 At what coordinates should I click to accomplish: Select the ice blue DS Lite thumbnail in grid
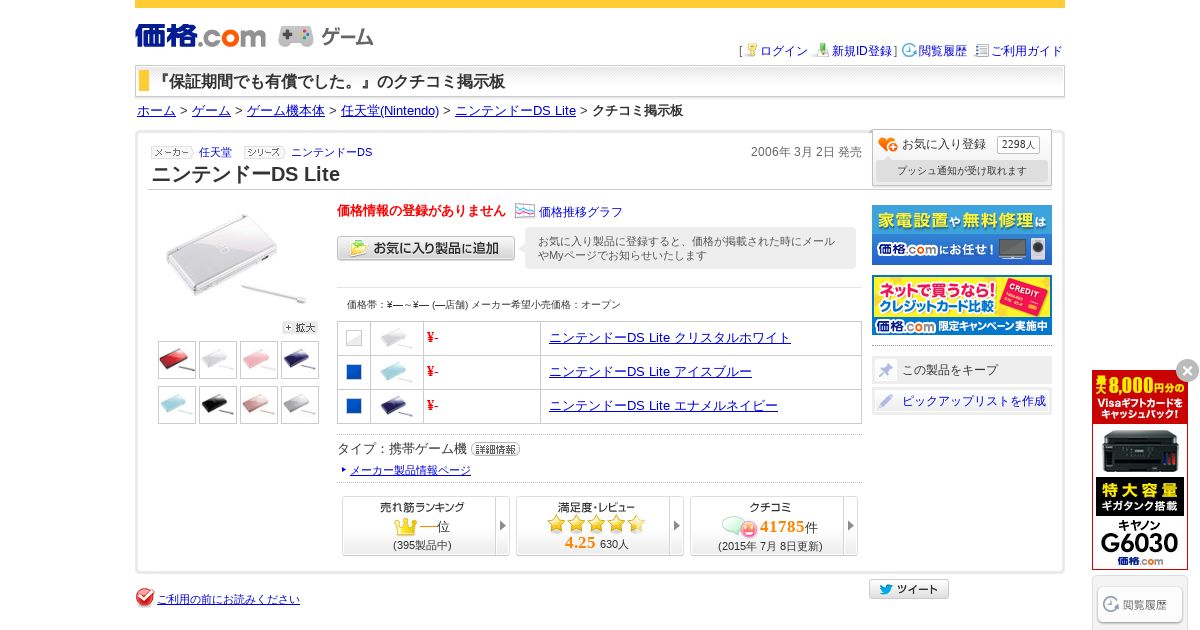pyautogui.click(x=177, y=405)
